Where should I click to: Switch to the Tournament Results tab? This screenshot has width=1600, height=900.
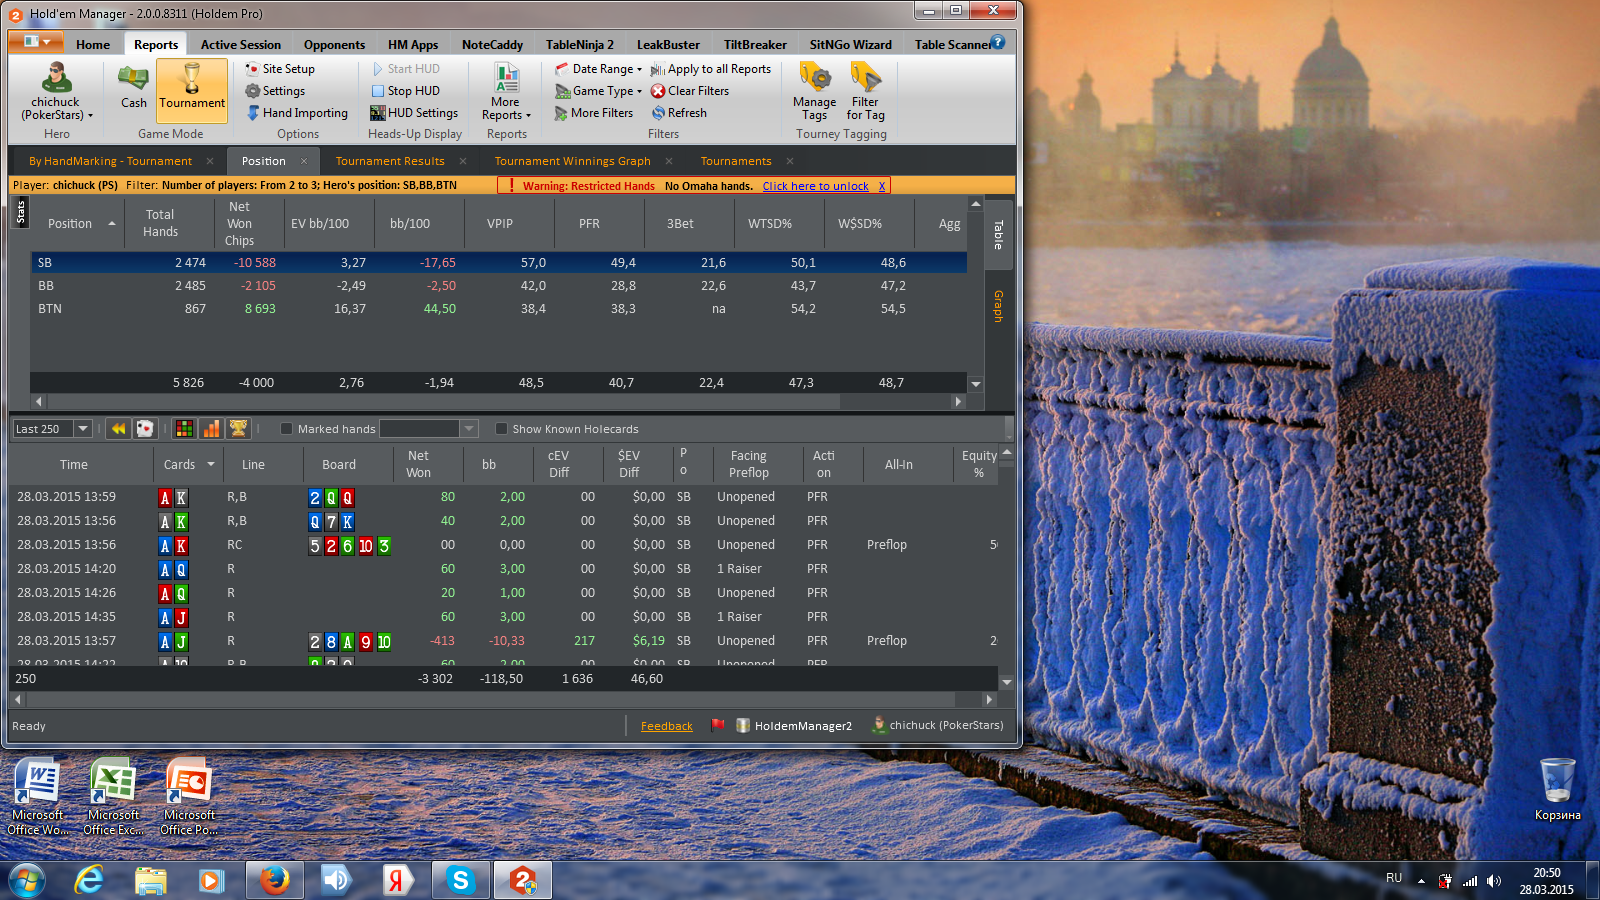[390, 161]
